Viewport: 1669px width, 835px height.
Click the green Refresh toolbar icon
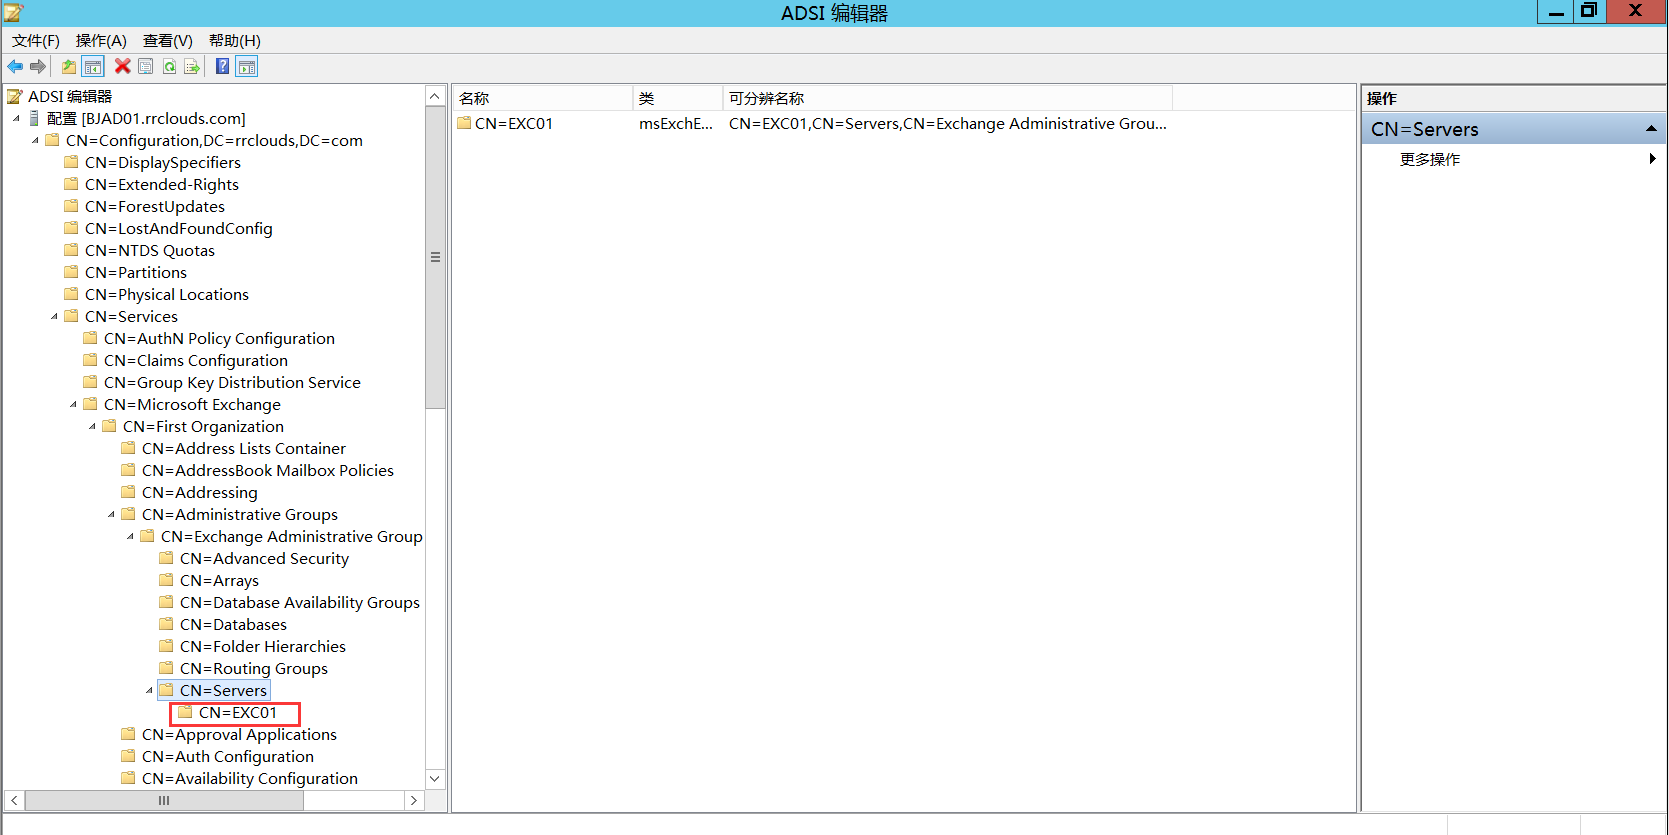click(169, 66)
